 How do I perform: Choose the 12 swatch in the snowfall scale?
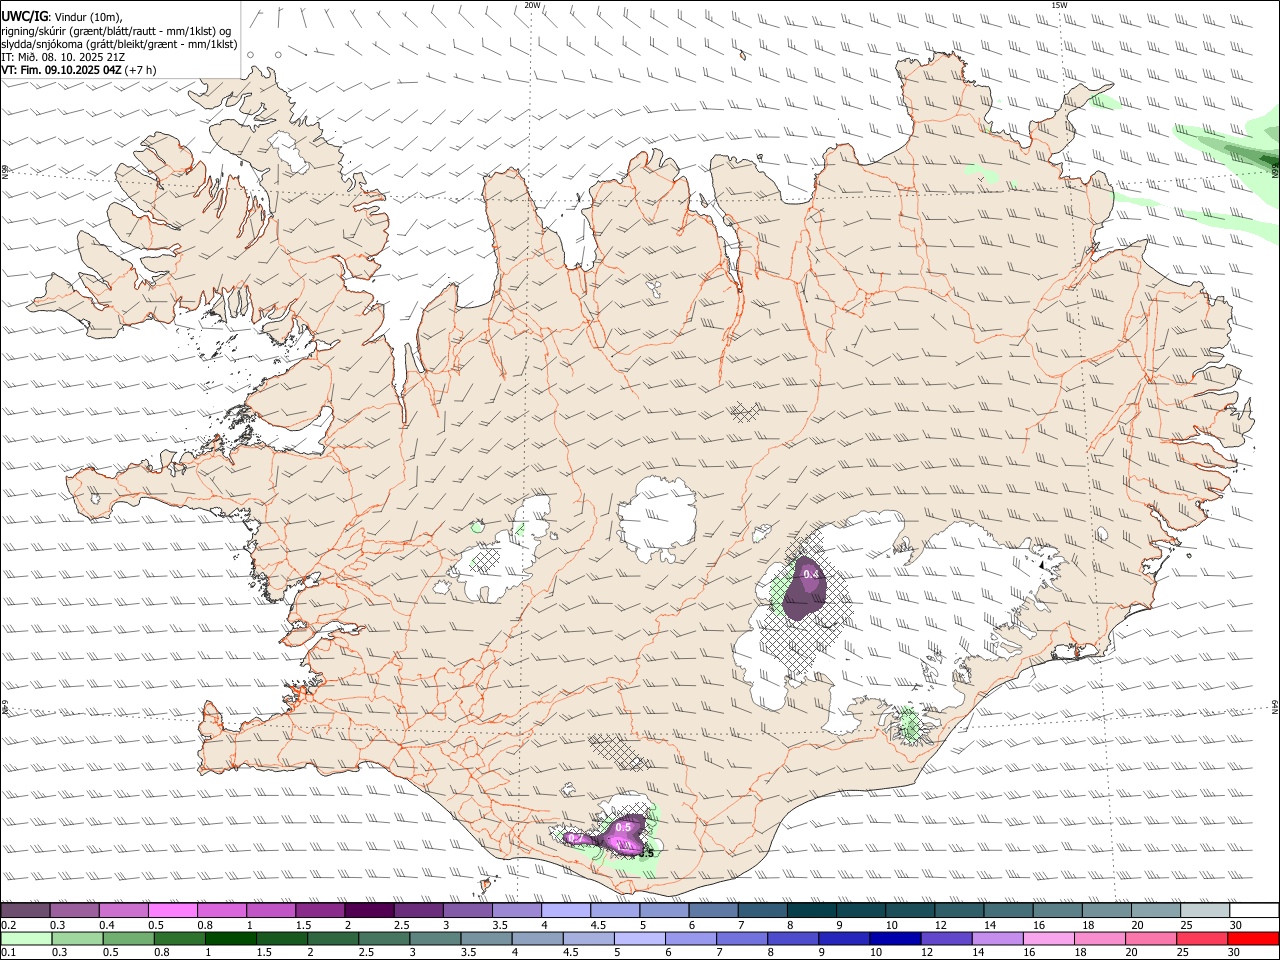point(960,910)
